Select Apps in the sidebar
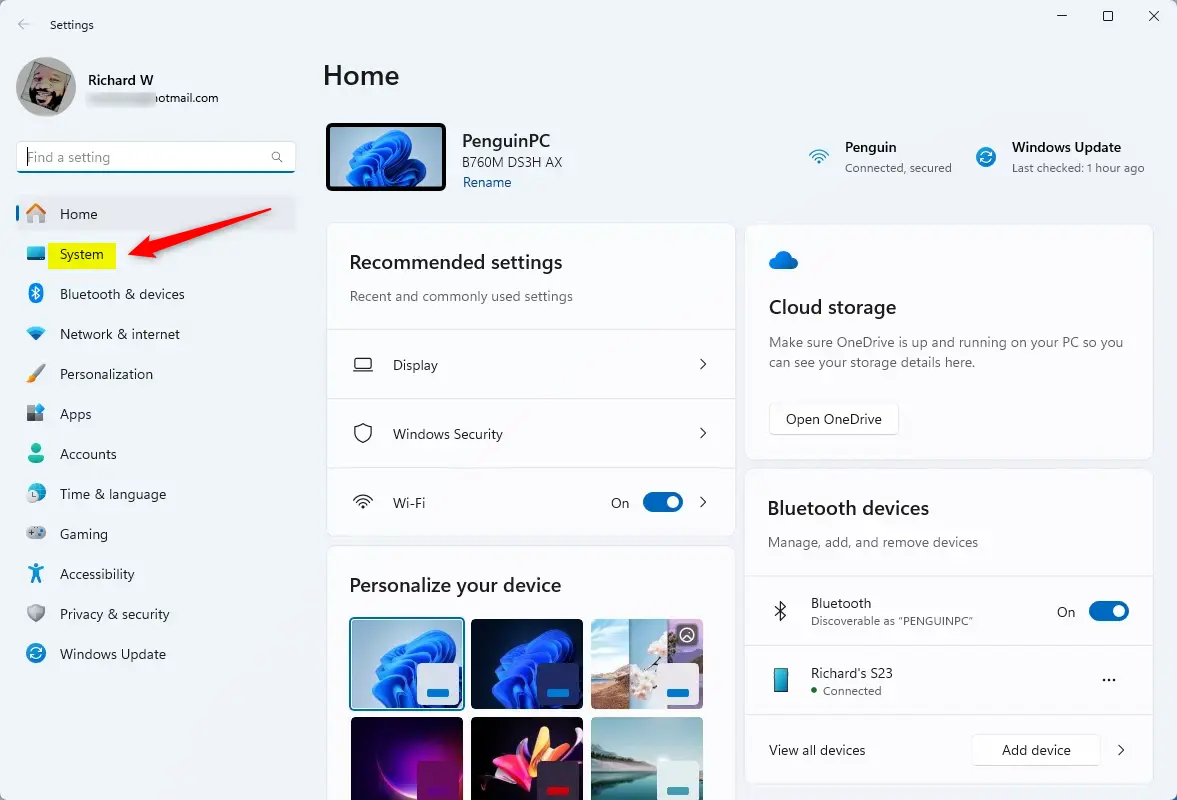1177x800 pixels. (156, 414)
